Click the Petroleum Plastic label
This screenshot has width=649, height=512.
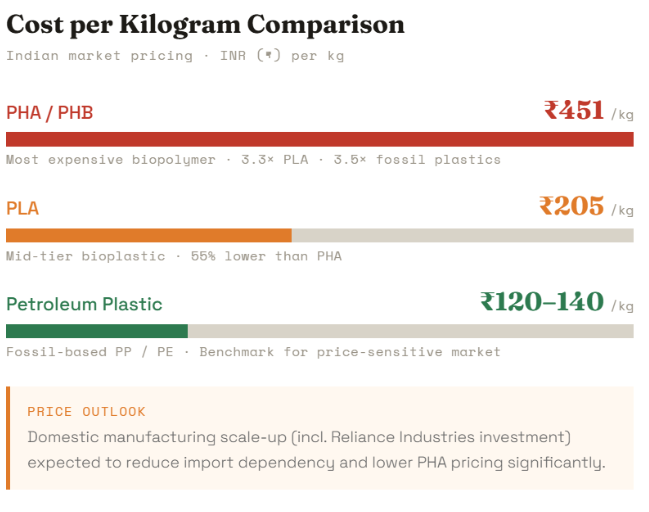[84, 304]
